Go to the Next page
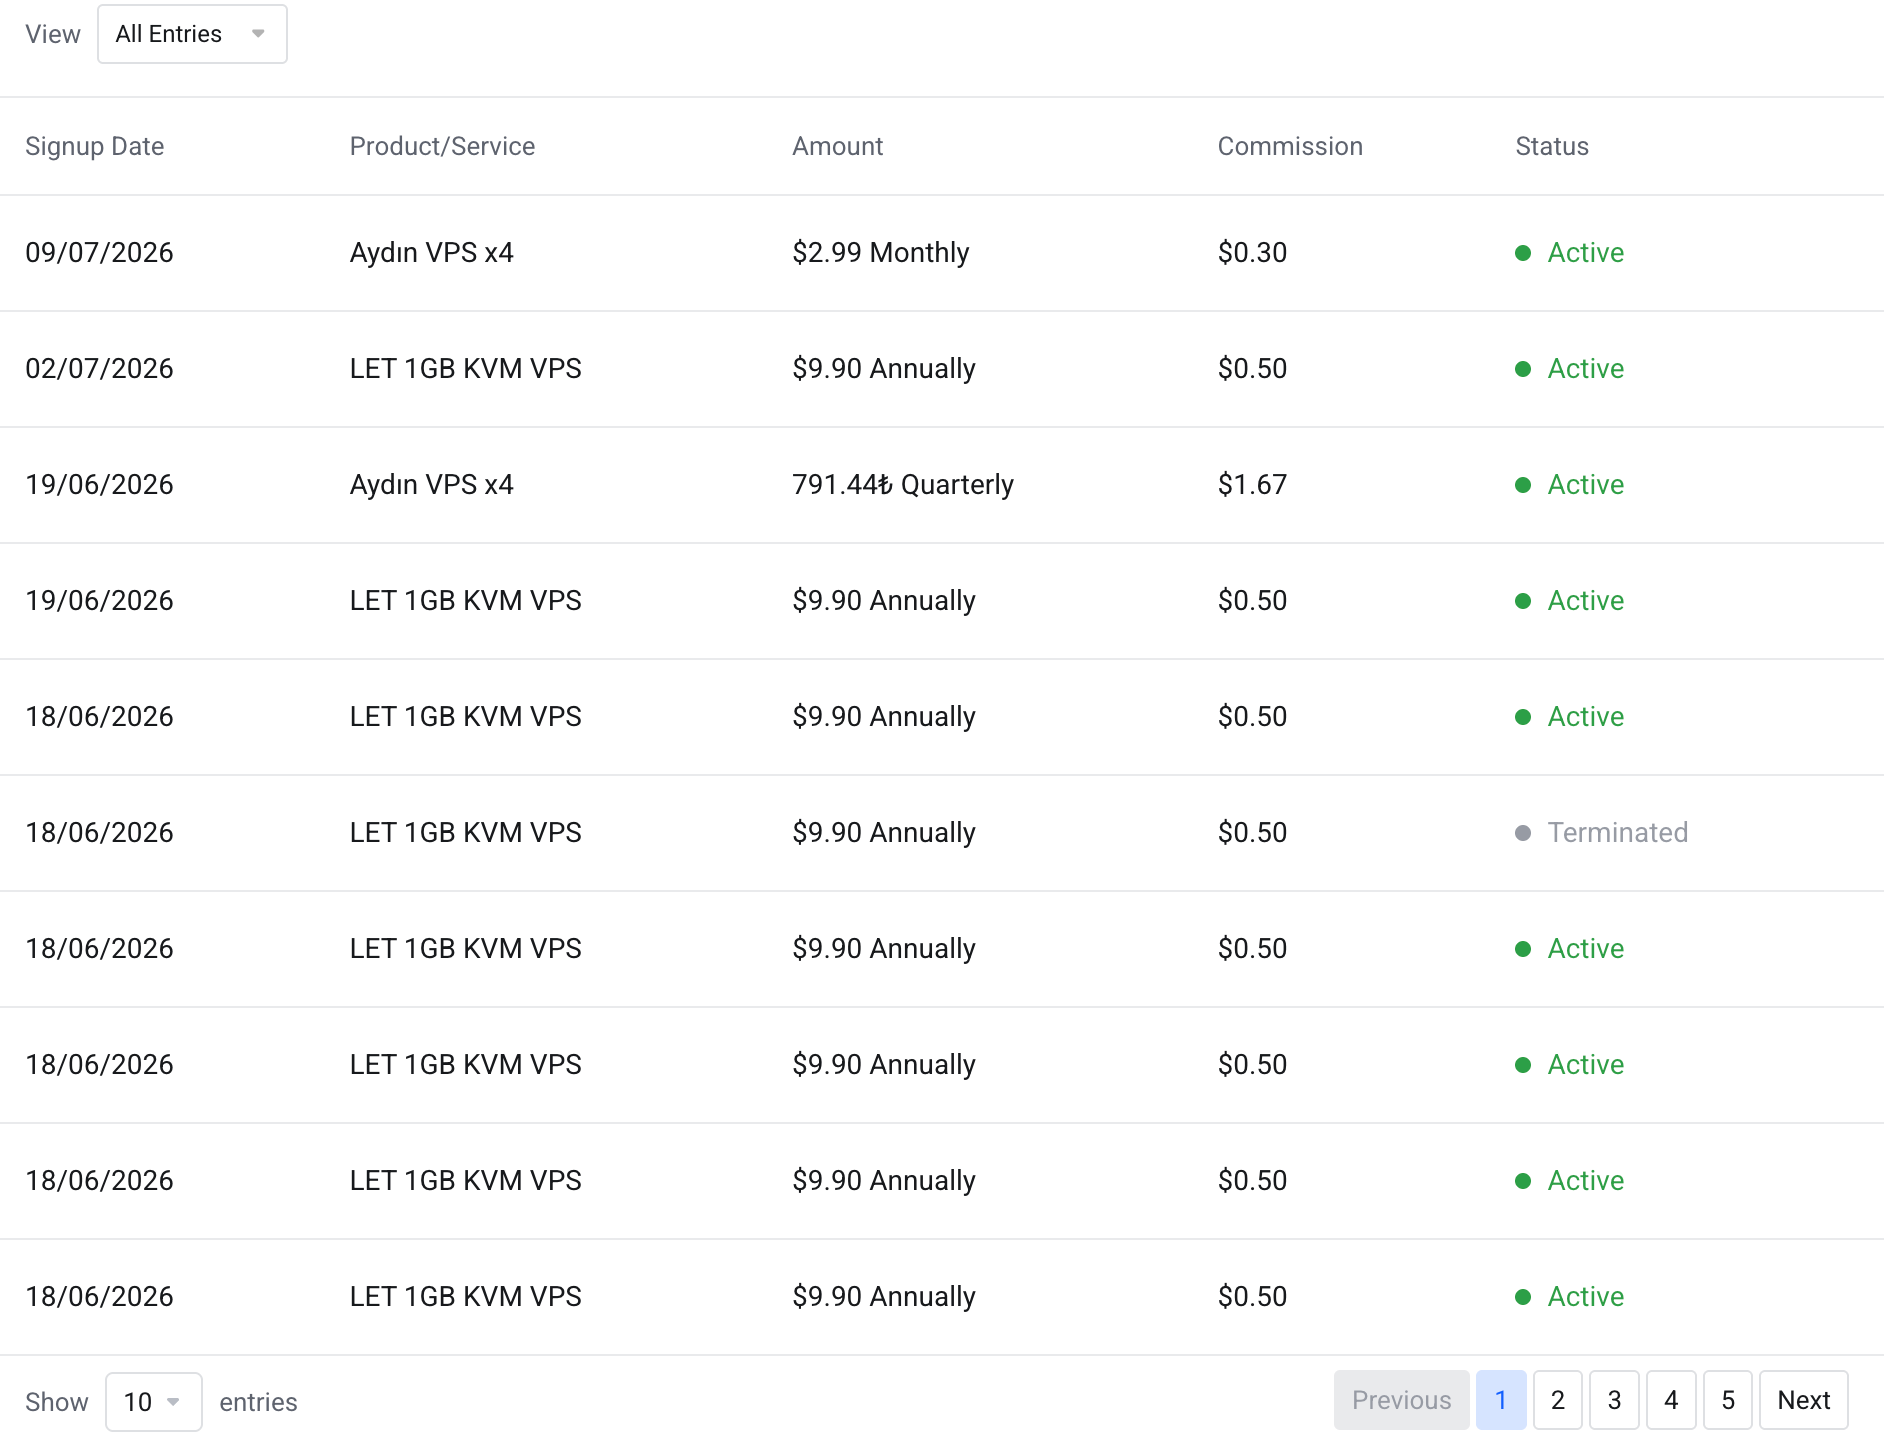 [1803, 1400]
